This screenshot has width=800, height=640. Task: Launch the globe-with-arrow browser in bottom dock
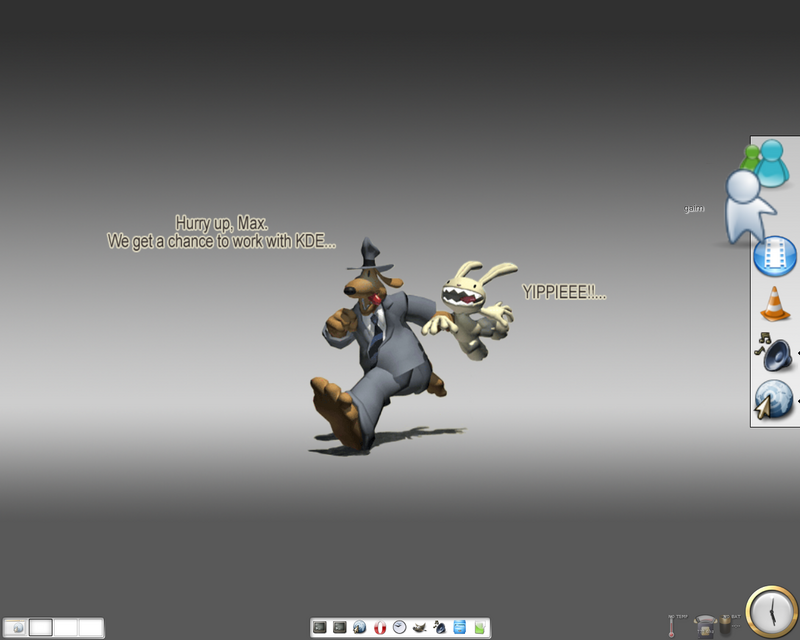pyautogui.click(x=360, y=627)
